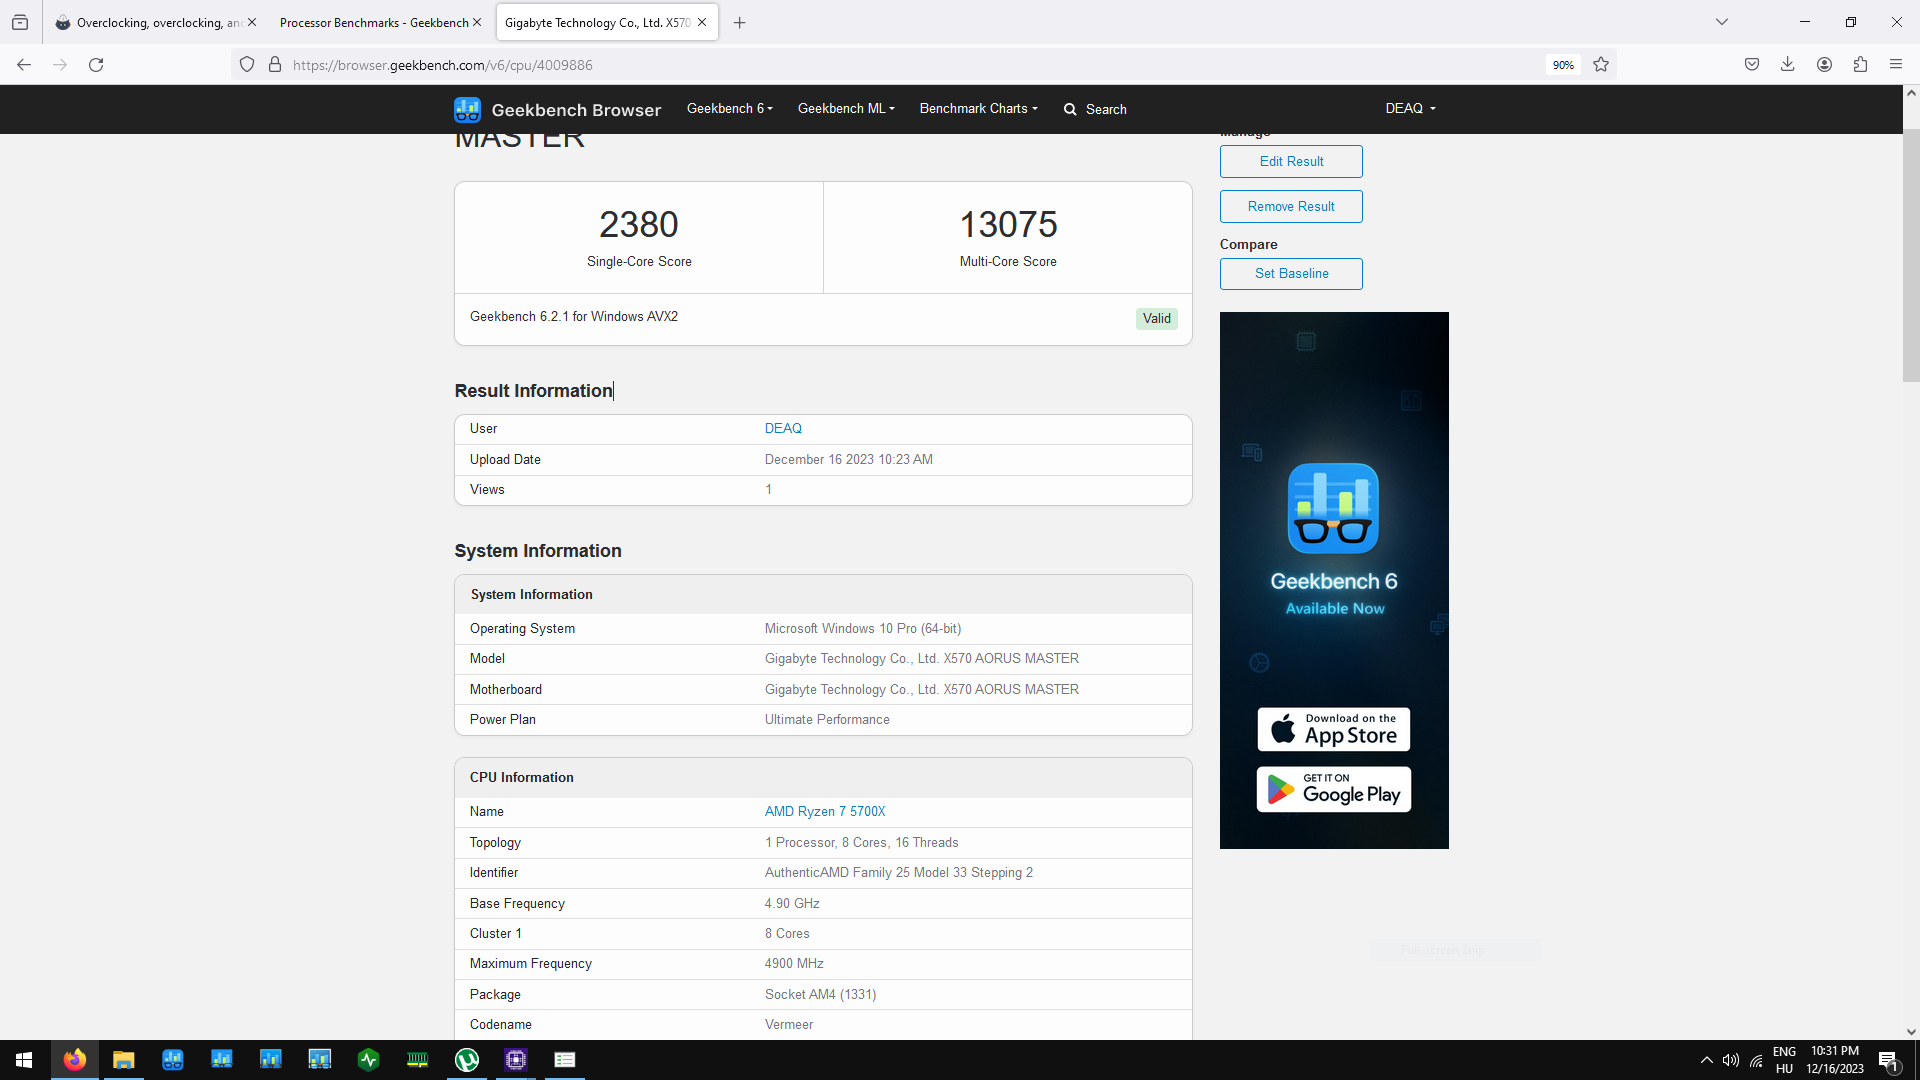Open the Windows Start menu
The width and height of the screenshot is (1920, 1080).
pos(24,1060)
